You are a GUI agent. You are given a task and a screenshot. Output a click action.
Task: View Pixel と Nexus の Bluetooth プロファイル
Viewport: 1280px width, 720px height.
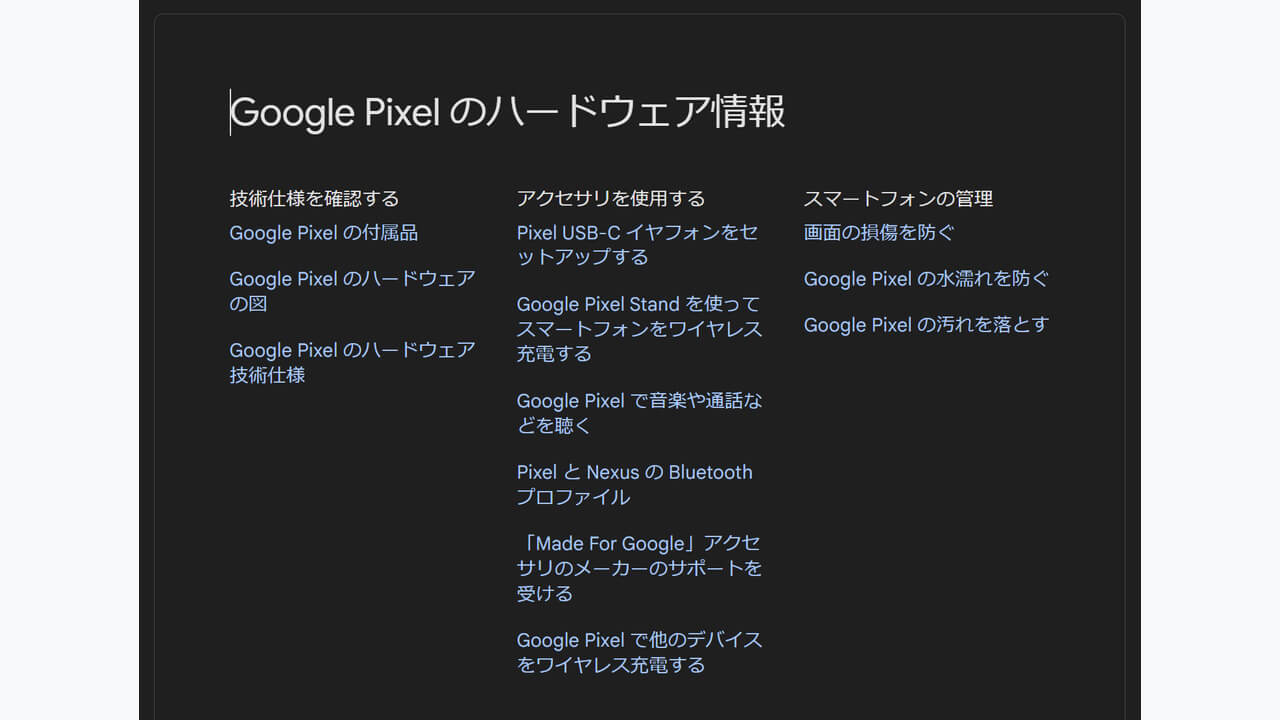click(634, 484)
